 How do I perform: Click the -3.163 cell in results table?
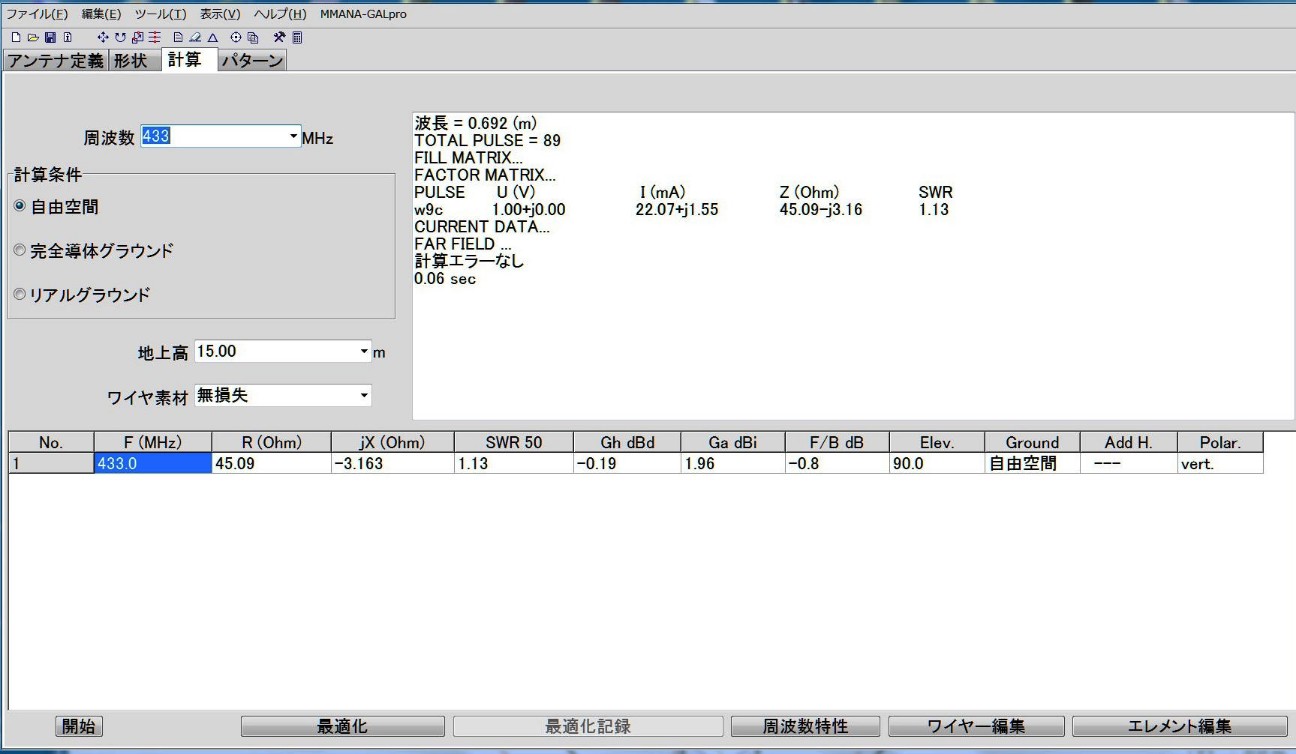coord(392,463)
